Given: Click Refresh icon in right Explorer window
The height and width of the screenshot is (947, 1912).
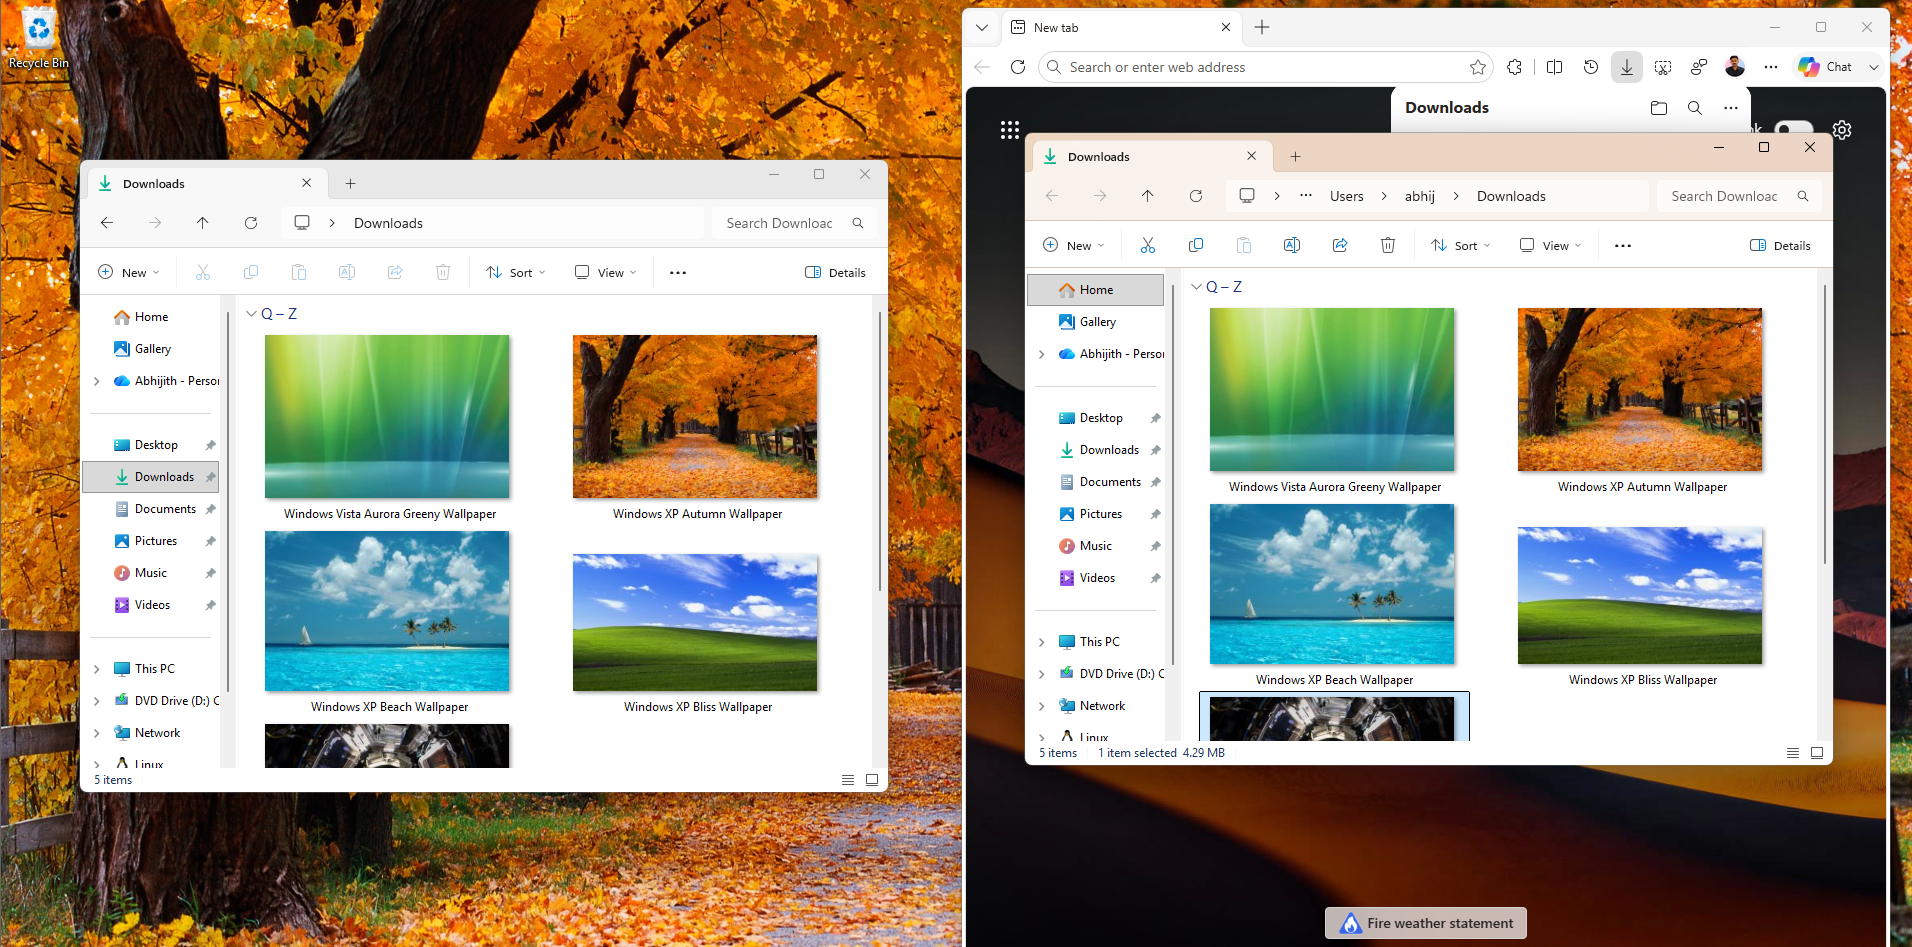Looking at the screenshot, I should pos(1196,196).
